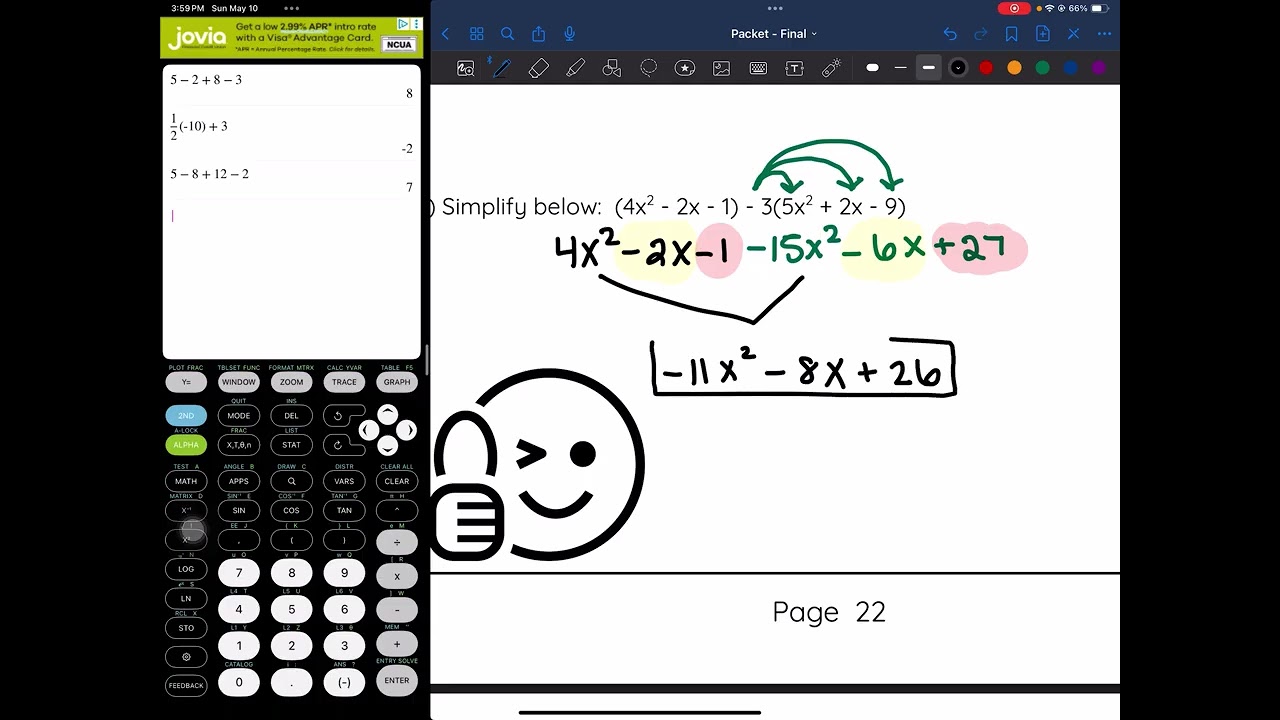Close the pen editing toolbar
This screenshot has height=720, width=1280.
tap(1073, 34)
